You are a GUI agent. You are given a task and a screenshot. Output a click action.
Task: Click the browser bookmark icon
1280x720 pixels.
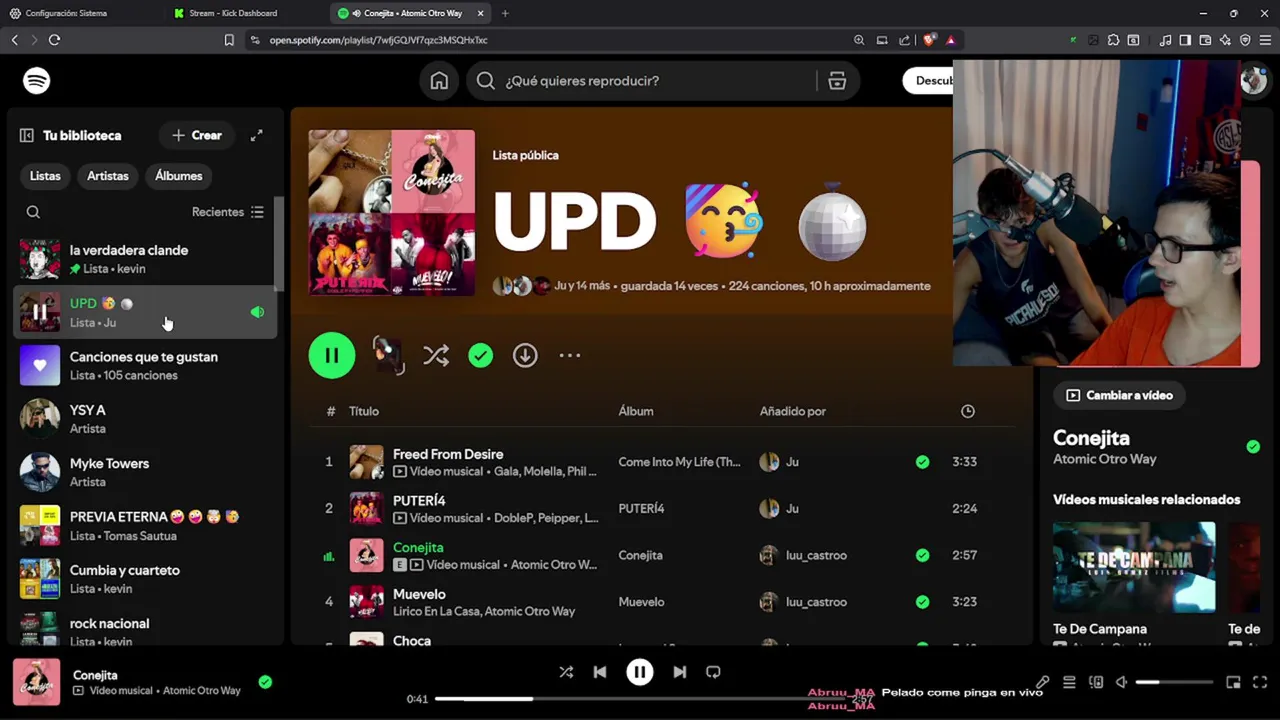pyautogui.click(x=229, y=40)
